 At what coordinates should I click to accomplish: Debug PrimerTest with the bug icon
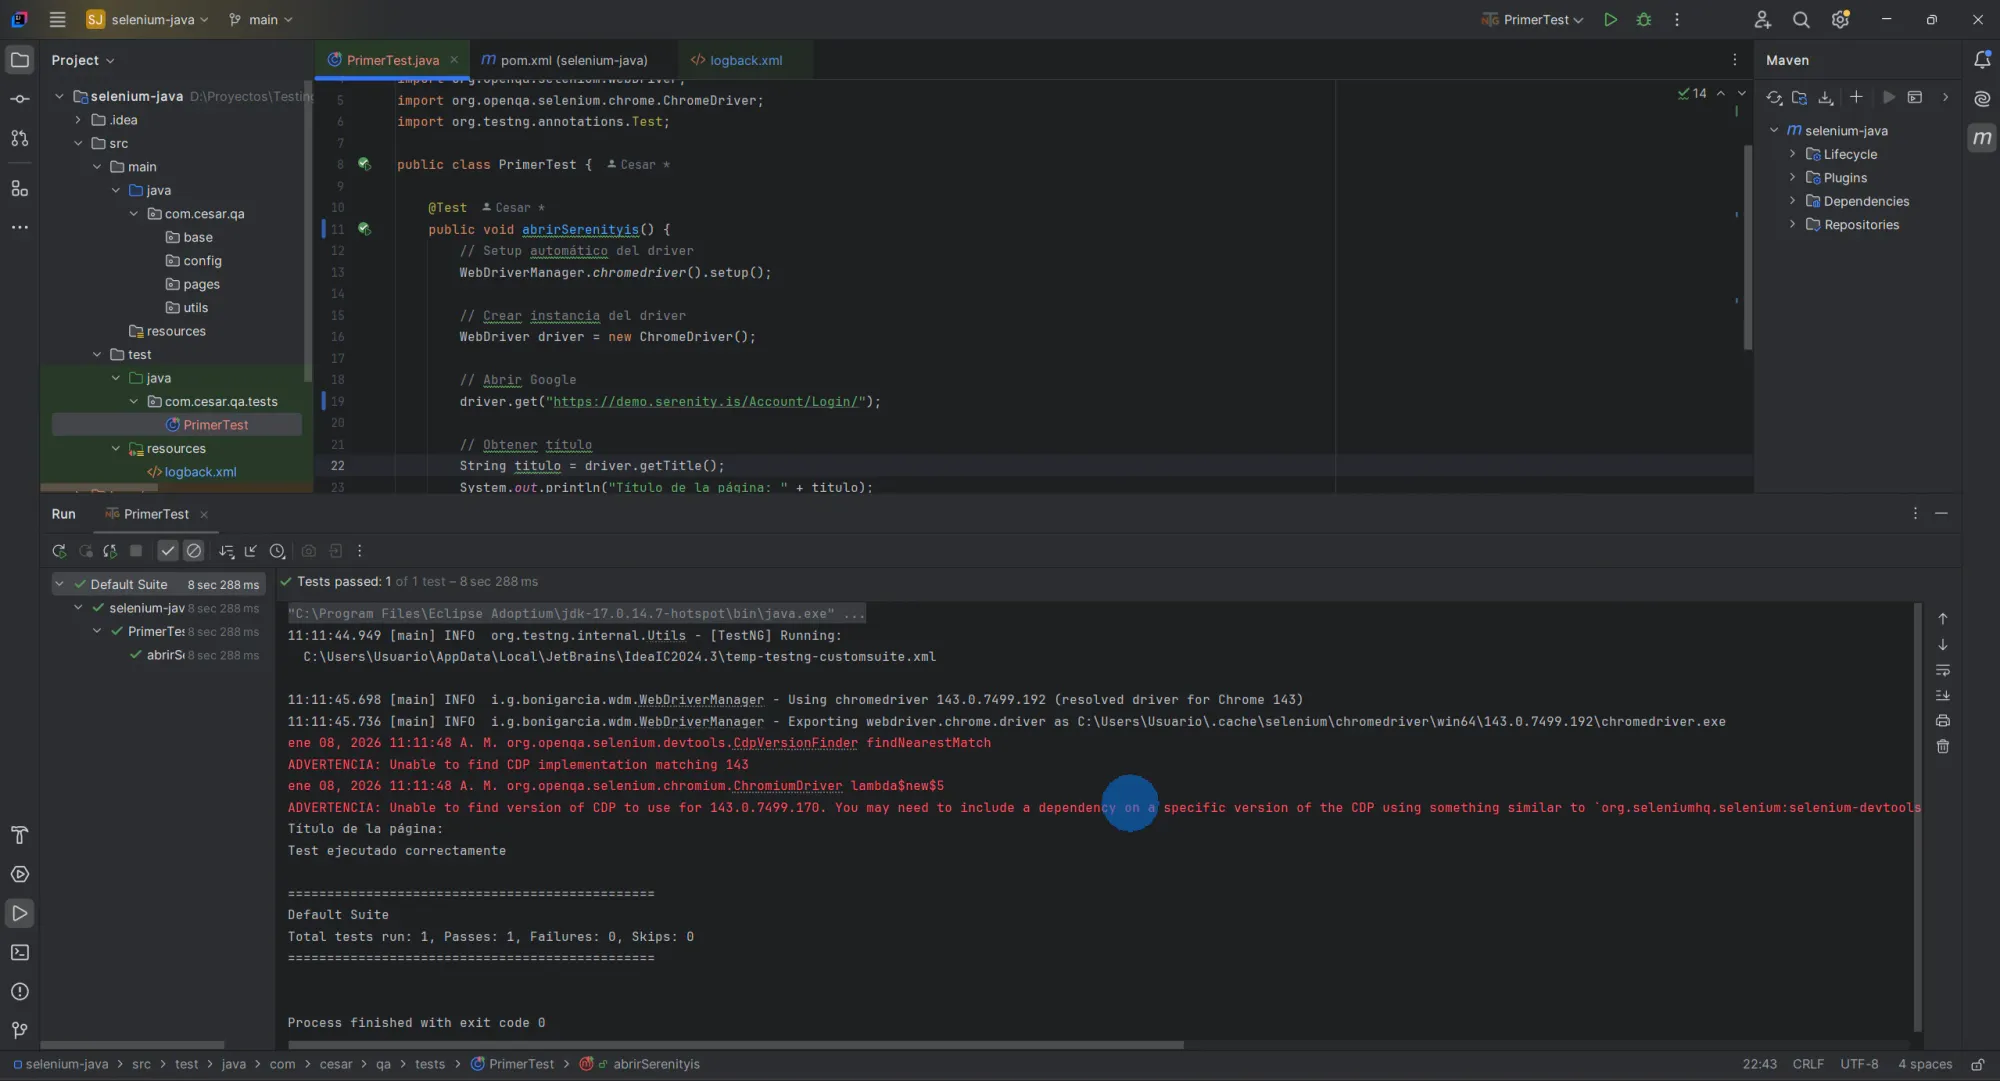click(1645, 19)
